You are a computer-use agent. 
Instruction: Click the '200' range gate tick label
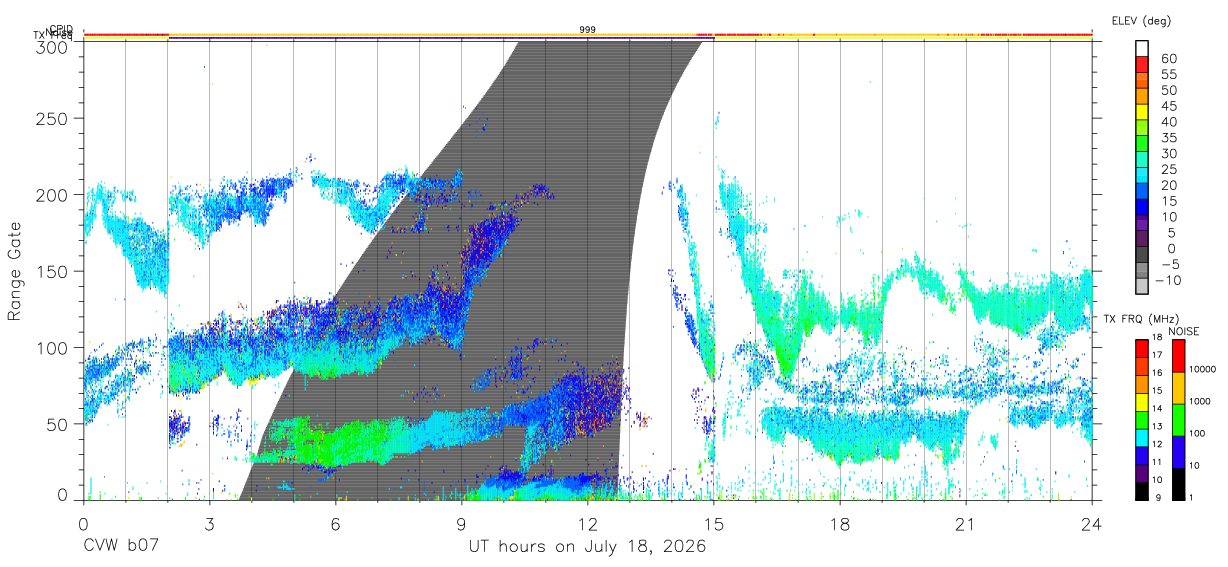click(x=51, y=194)
